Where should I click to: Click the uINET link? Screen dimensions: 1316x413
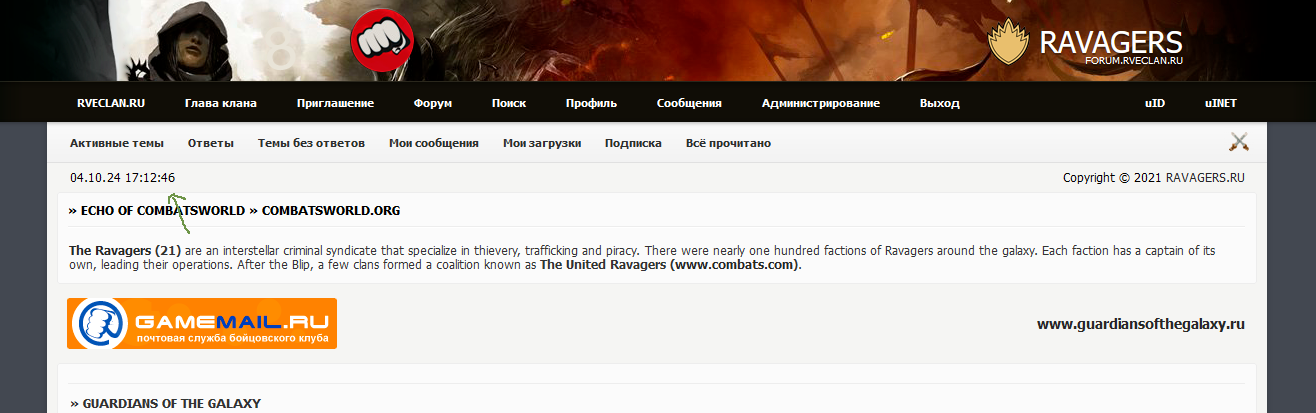(x=1221, y=103)
